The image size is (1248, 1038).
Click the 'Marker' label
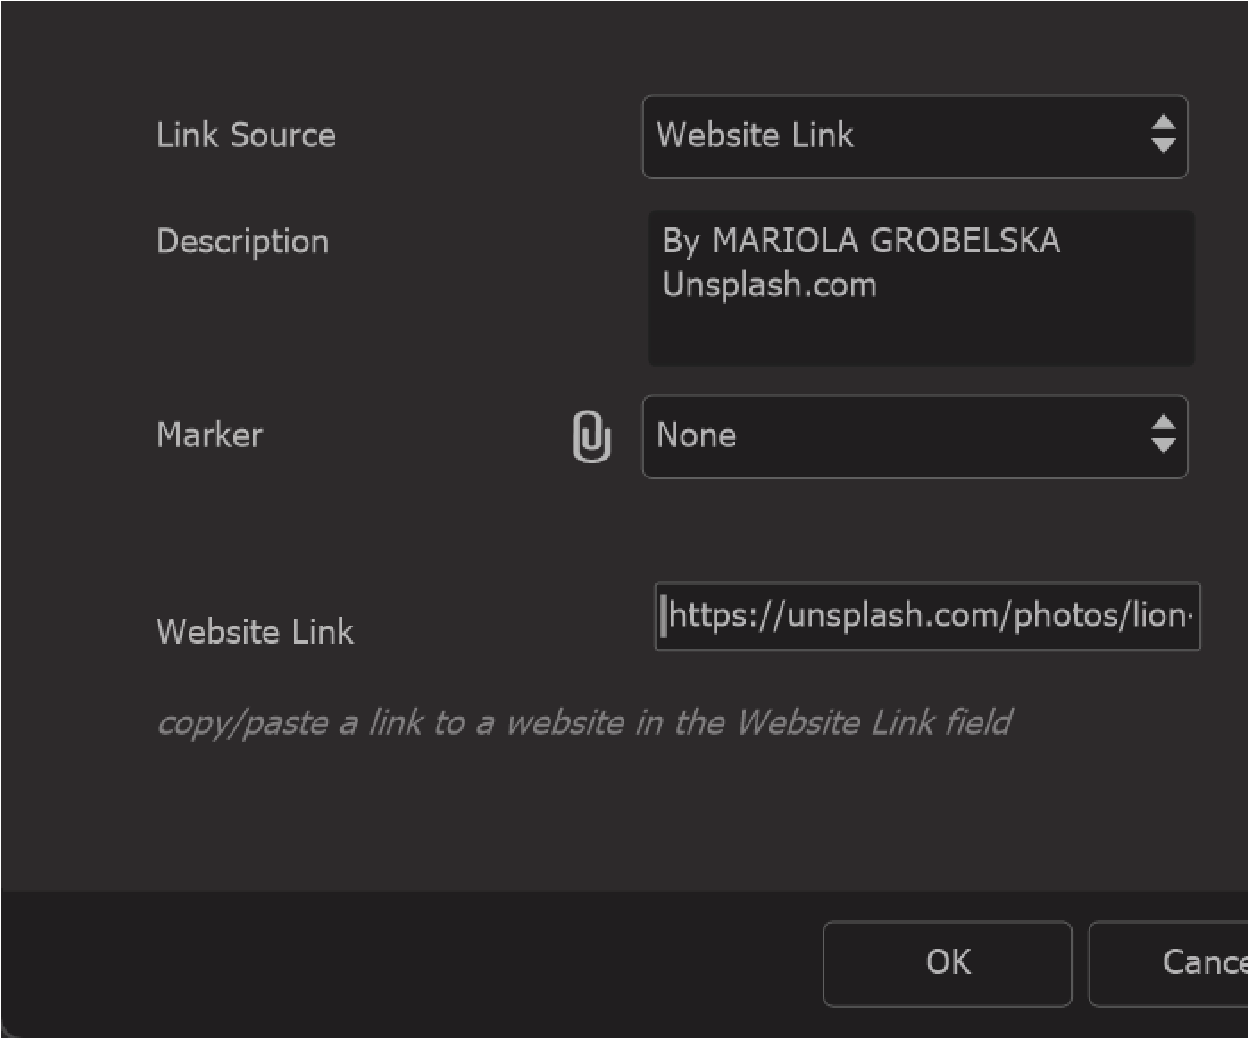(210, 435)
